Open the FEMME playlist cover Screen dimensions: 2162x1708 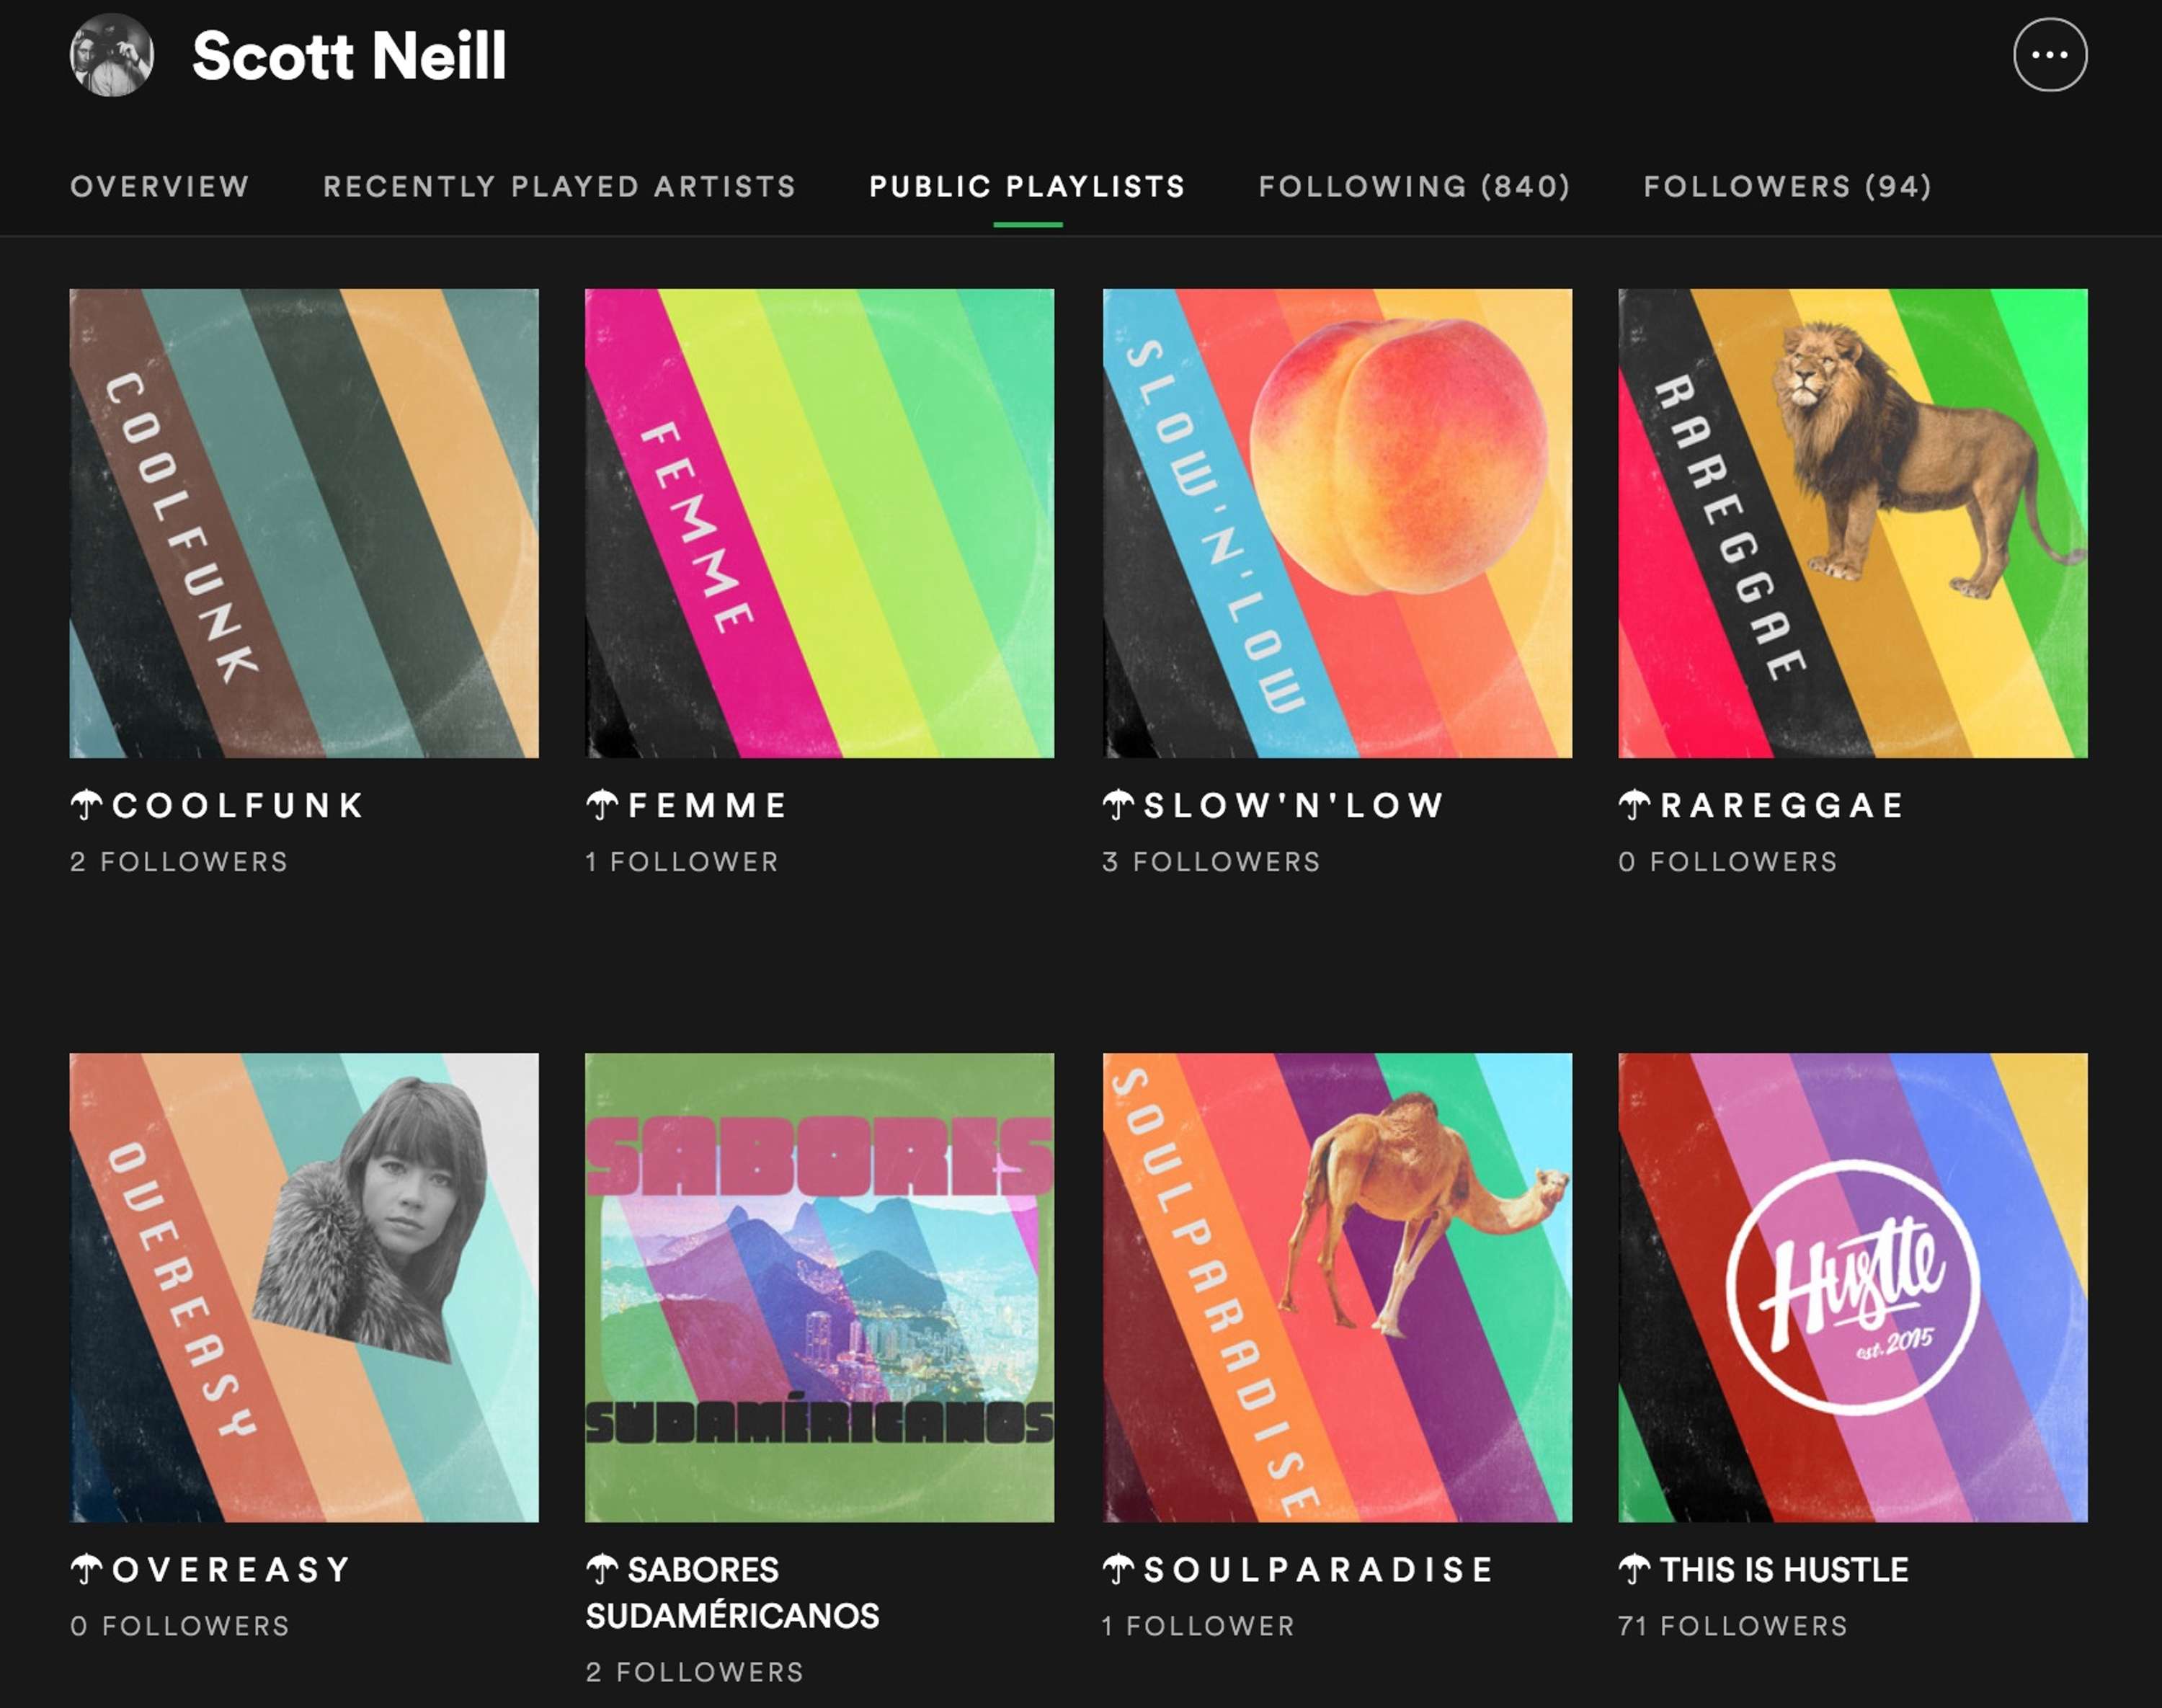click(819, 523)
